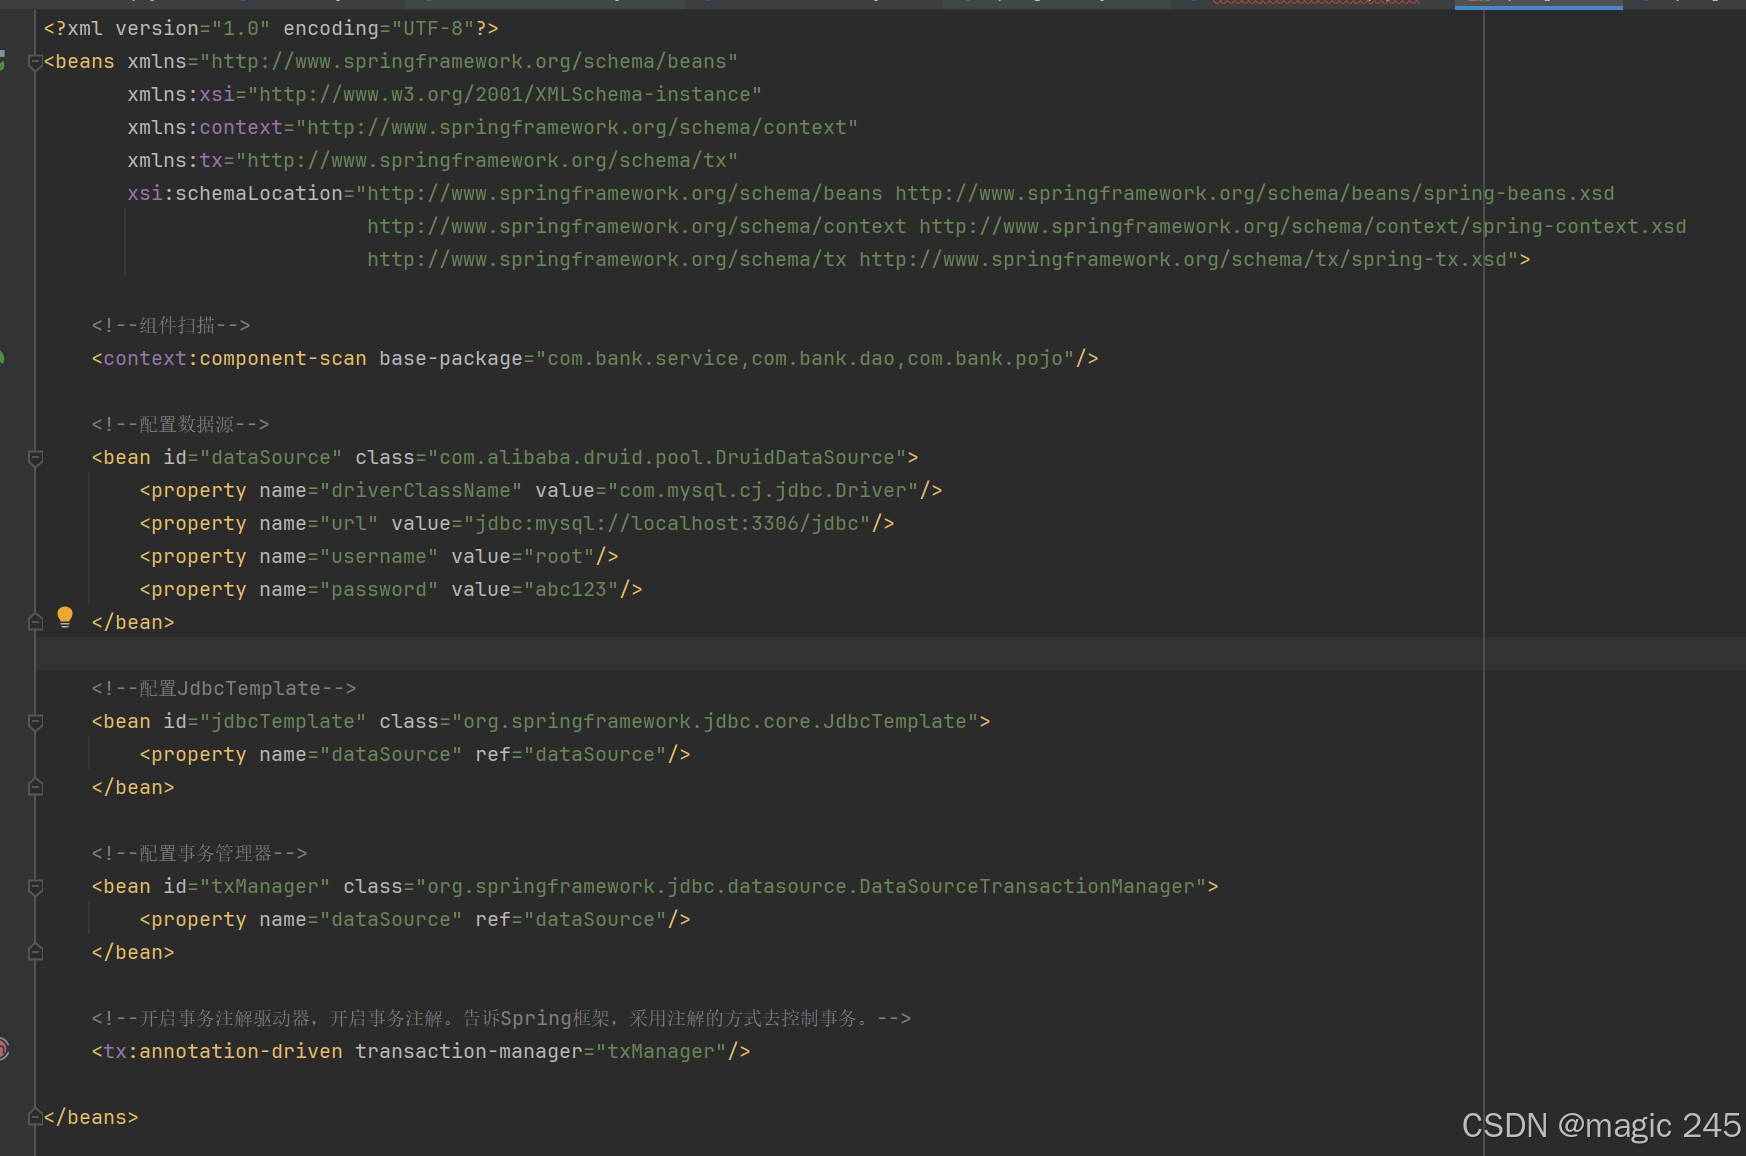Click the 组件扫描 comment
This screenshot has height=1156, width=1746.
pos(171,326)
